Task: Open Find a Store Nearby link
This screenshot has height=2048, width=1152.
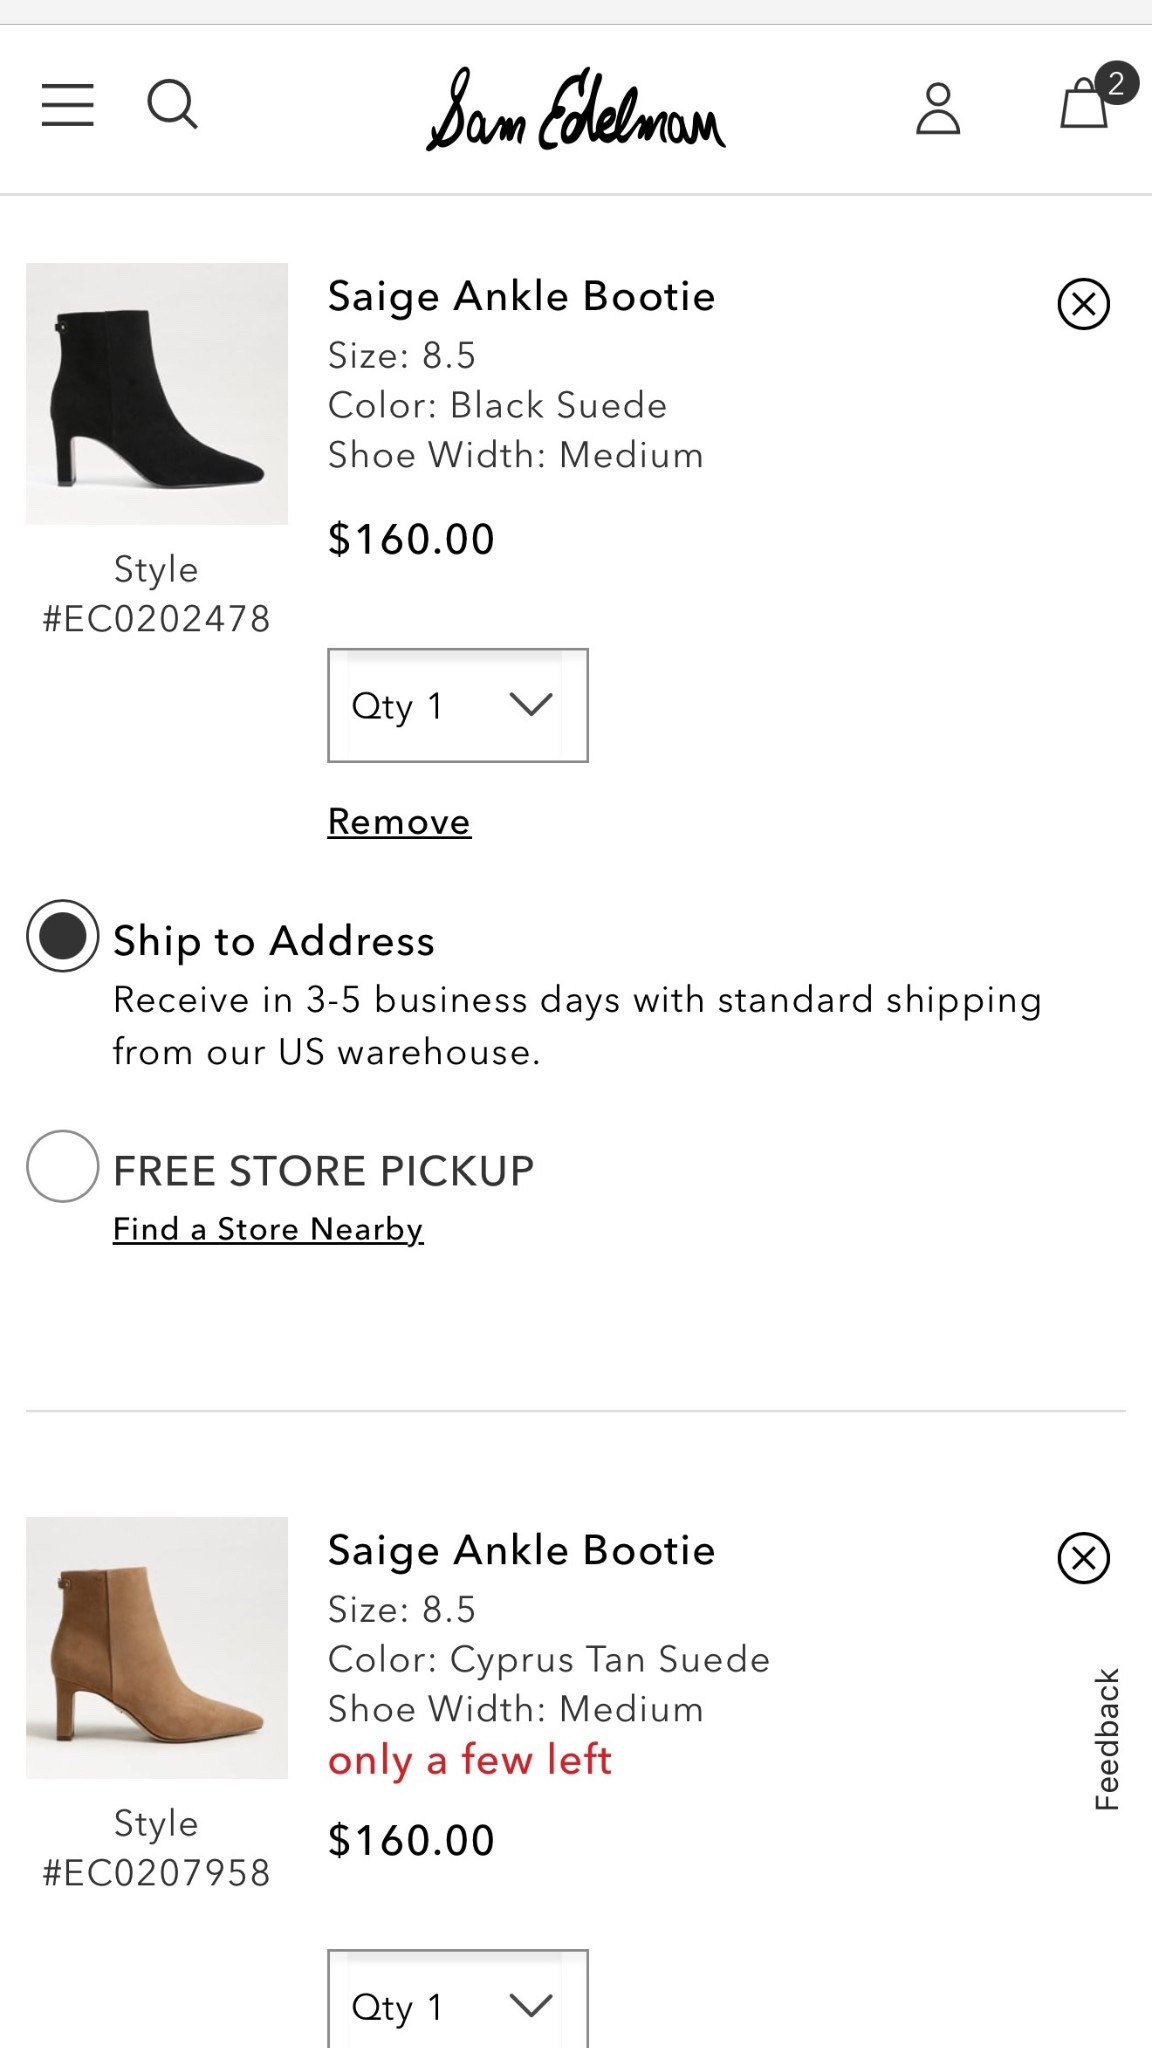Action: coord(268,1229)
